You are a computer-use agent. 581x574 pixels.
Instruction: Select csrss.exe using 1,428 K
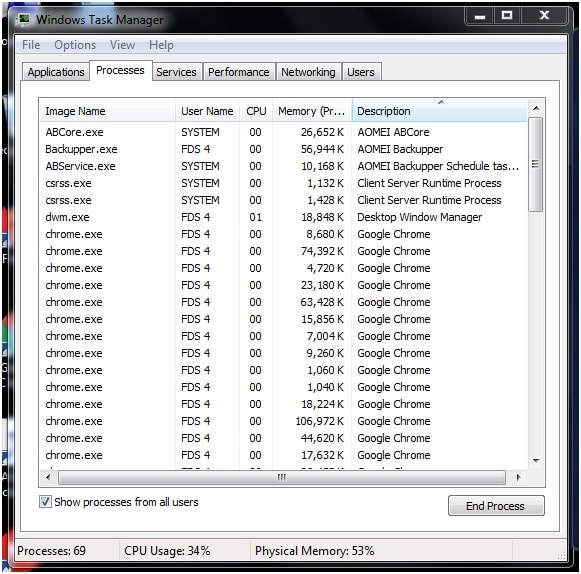[x=283, y=200]
